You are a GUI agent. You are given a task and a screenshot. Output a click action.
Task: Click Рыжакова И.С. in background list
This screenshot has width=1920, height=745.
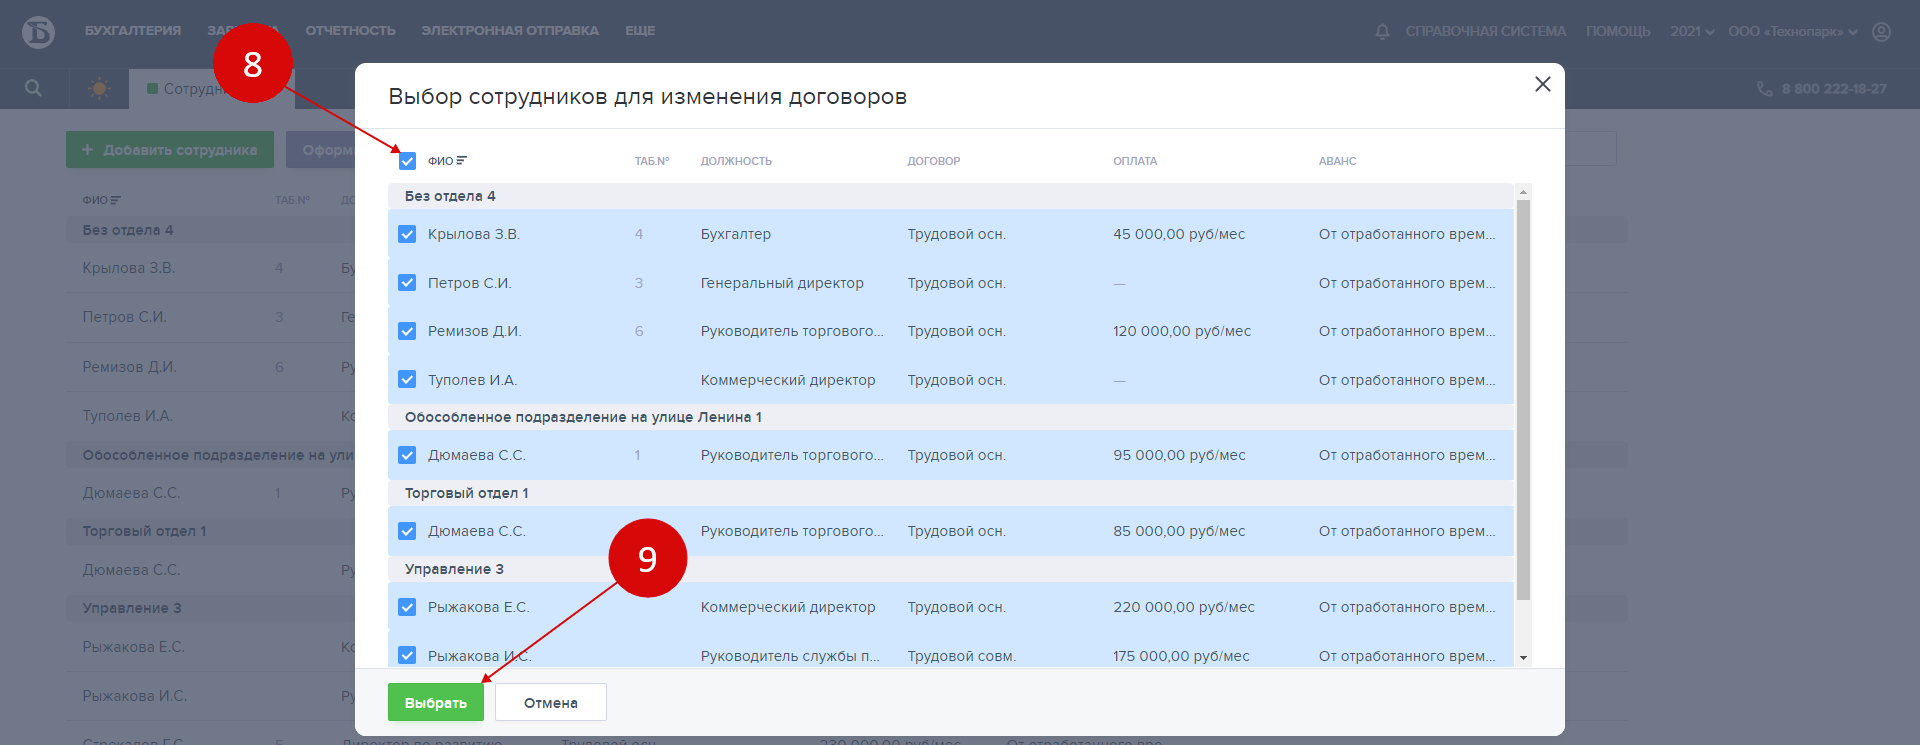point(135,696)
